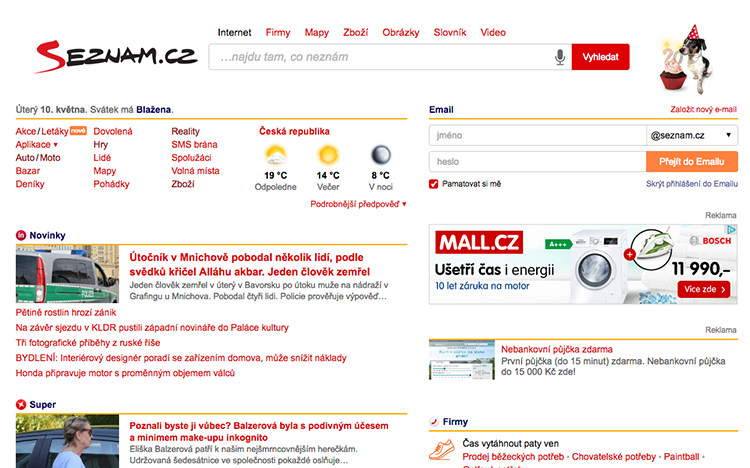Open the Dovolená link
This screenshot has width=750, height=468.
(x=113, y=131)
